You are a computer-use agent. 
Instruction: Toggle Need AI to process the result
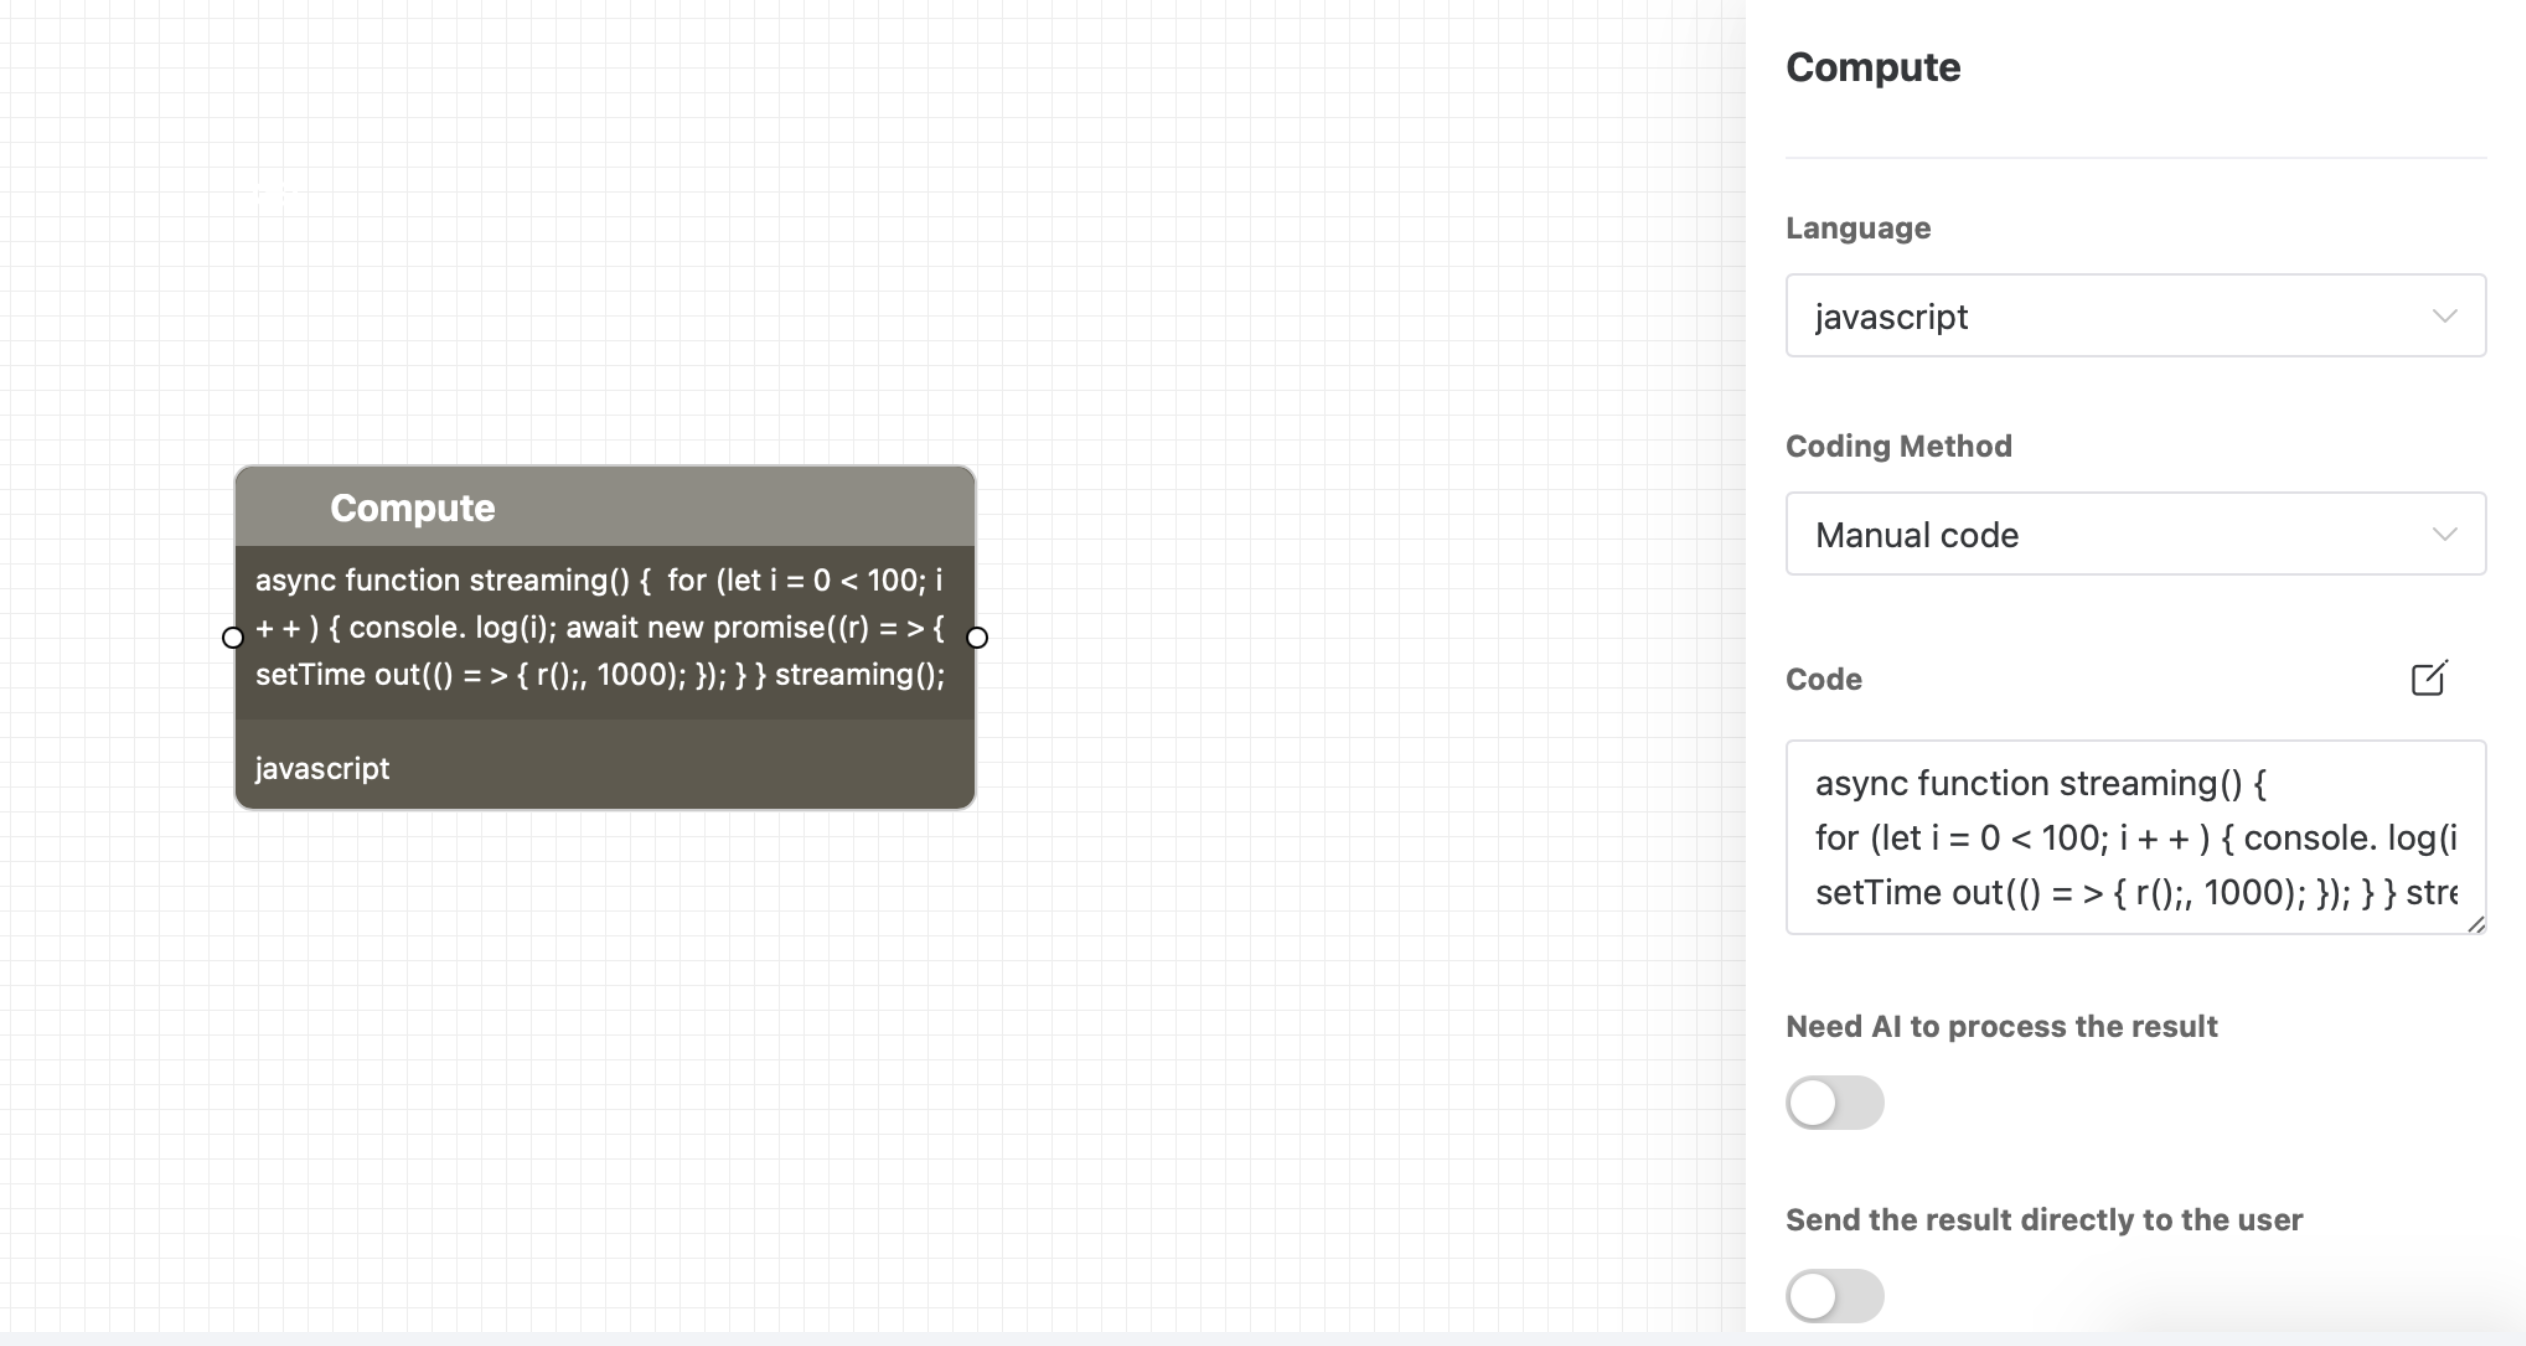point(1834,1103)
